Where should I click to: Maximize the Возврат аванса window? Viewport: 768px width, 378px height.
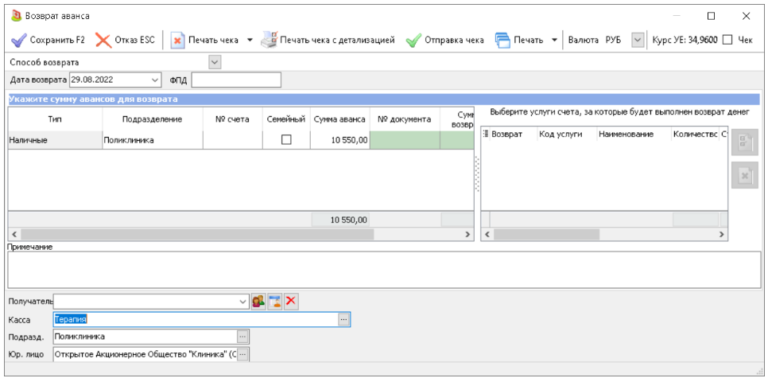(711, 16)
